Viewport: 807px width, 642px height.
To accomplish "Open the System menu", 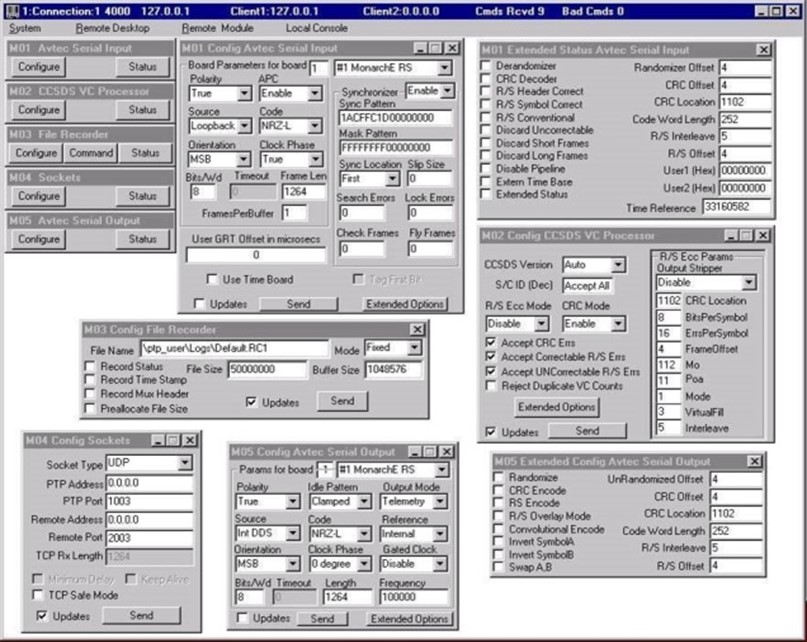I will (25, 28).
